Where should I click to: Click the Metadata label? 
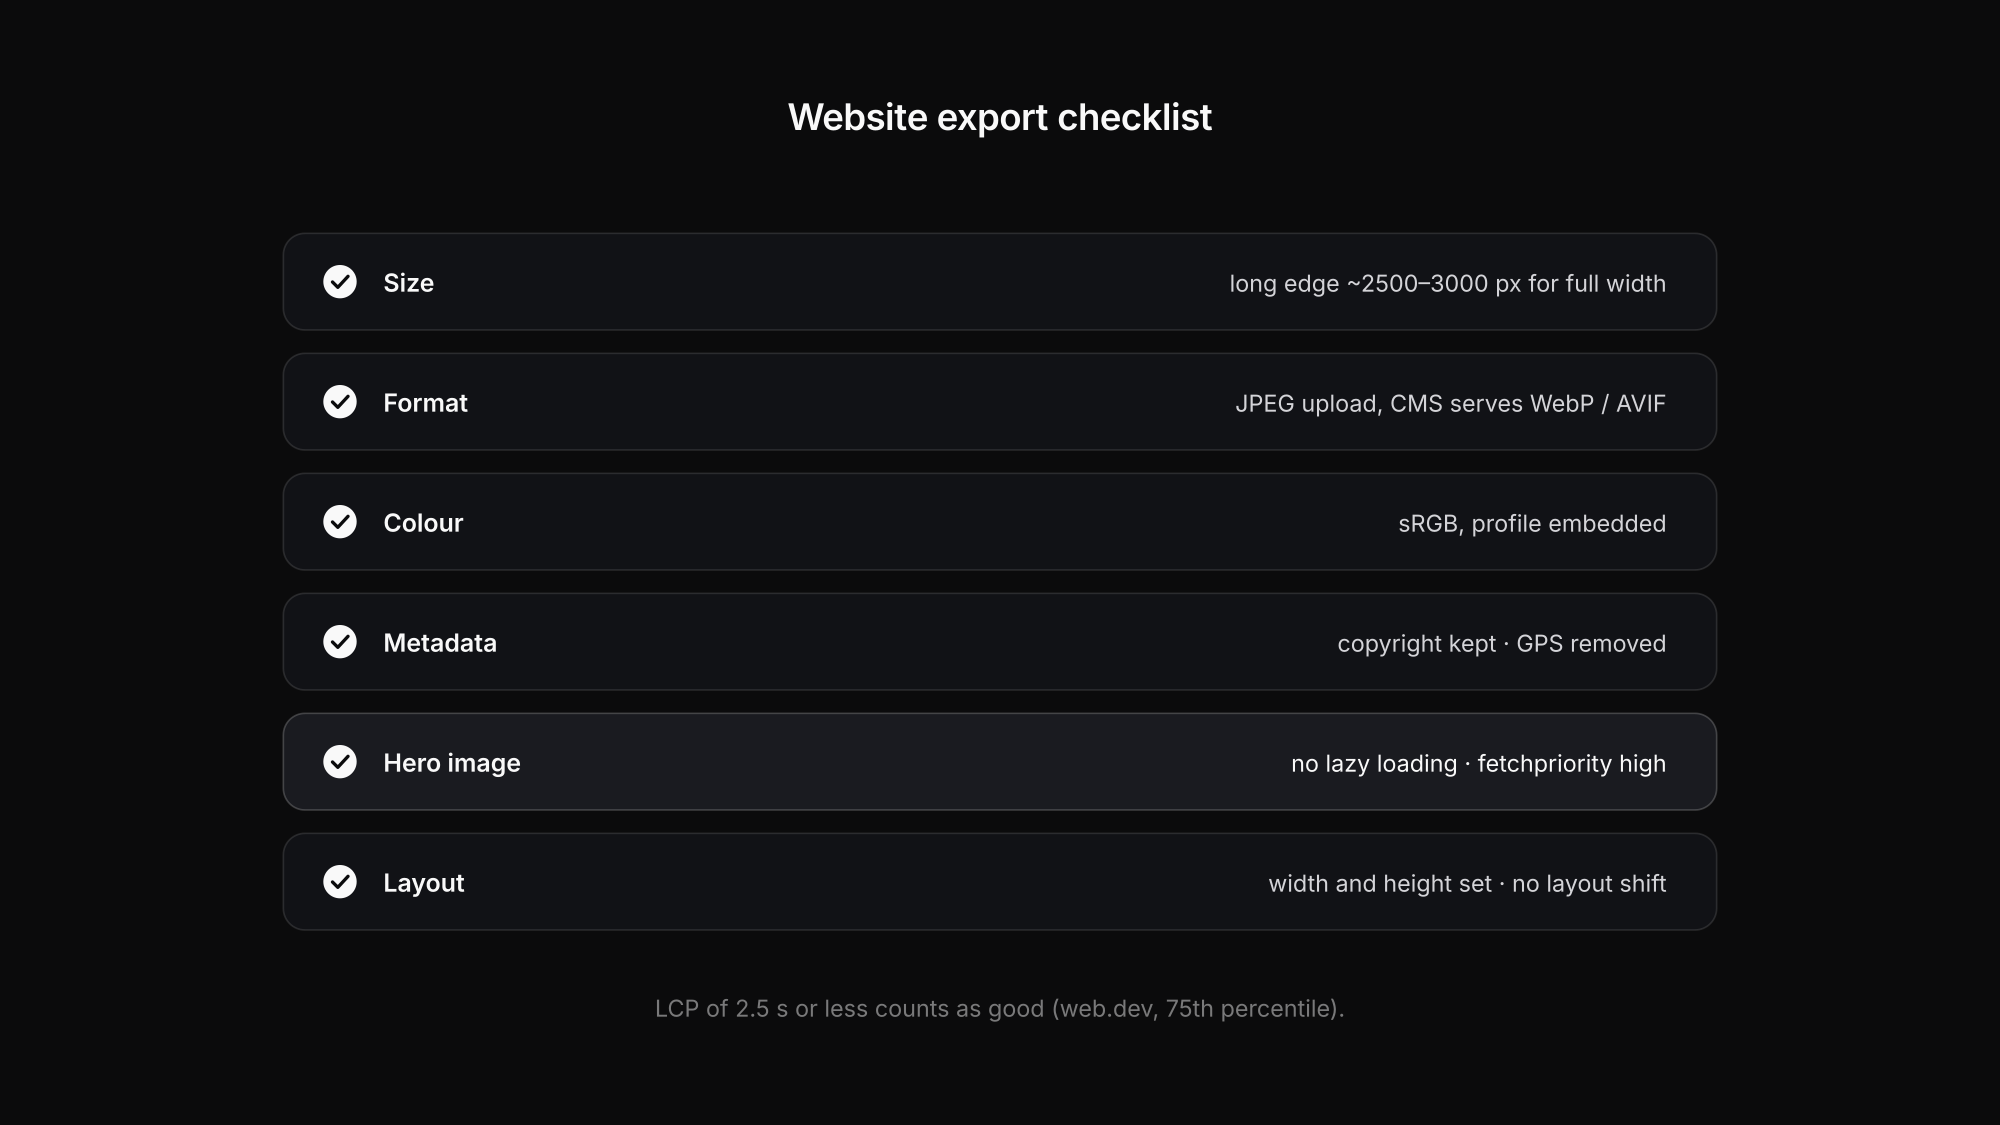tap(440, 643)
